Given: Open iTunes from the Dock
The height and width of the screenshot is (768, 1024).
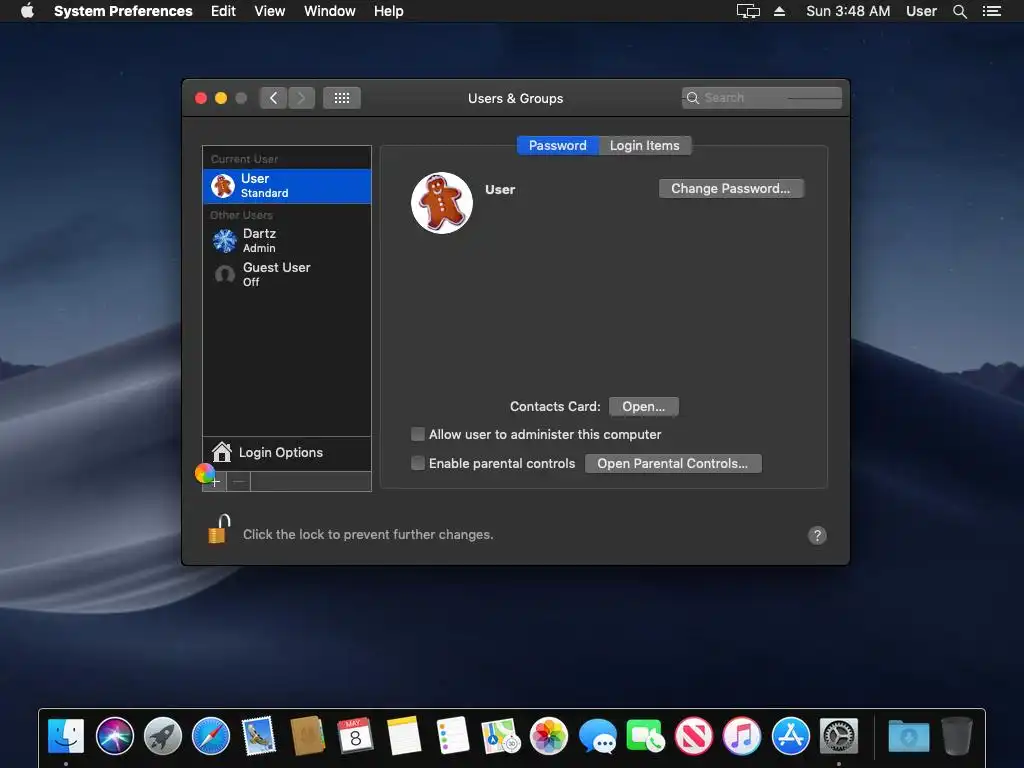Looking at the screenshot, I should pos(742,736).
